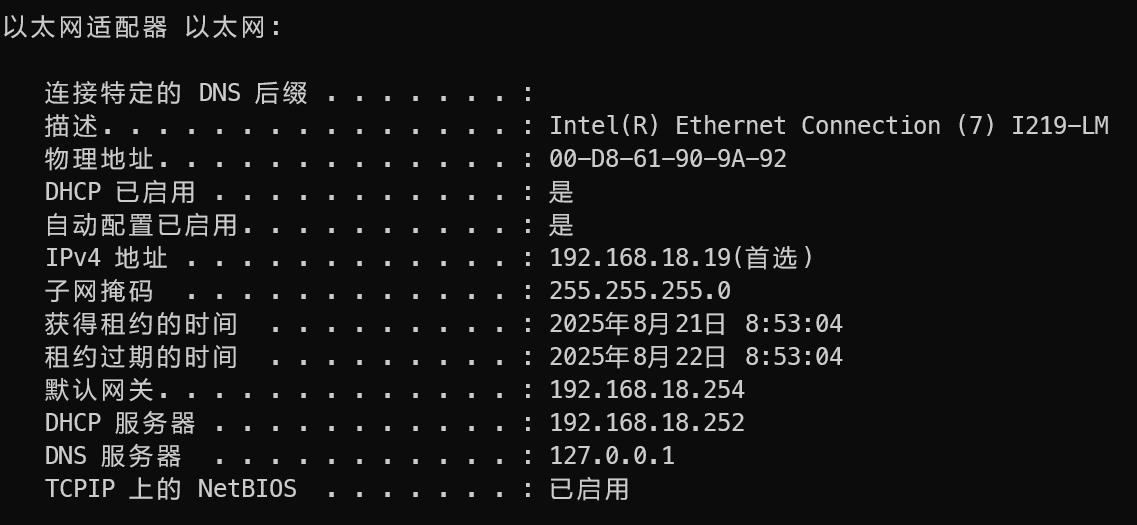Click the DHCP server address 192.168.18.252
1137x525 pixels.
point(646,423)
